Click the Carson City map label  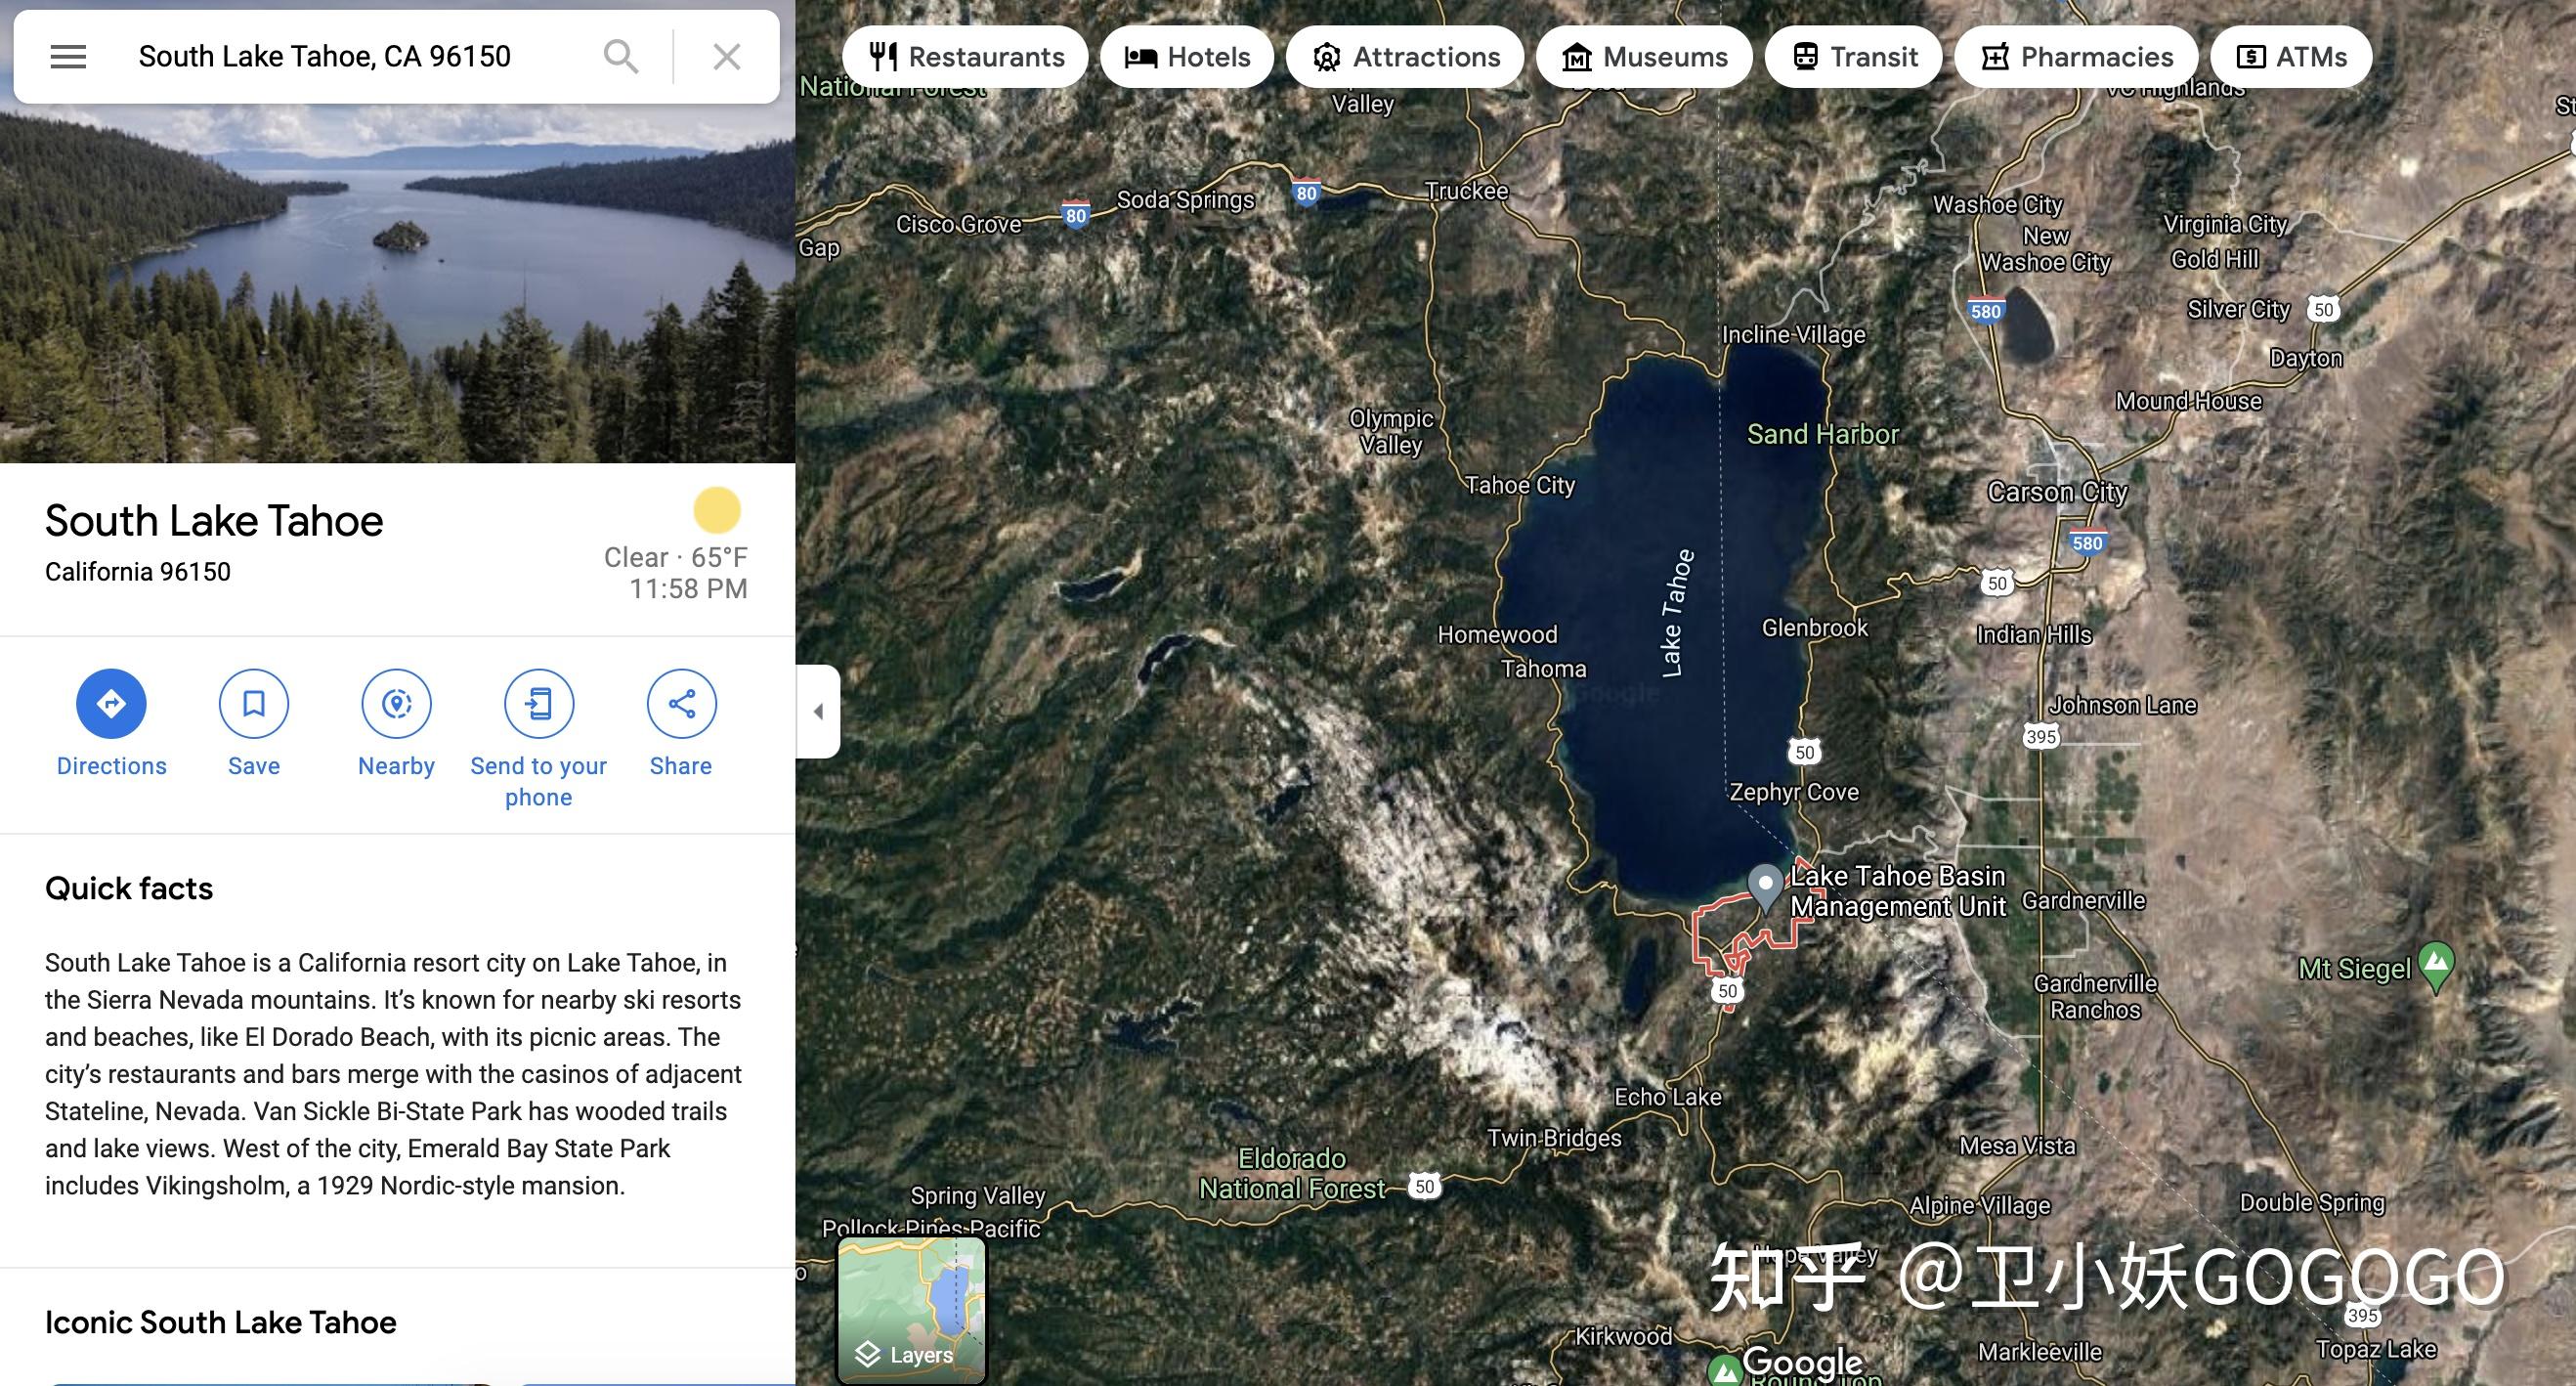pyautogui.click(x=2057, y=492)
